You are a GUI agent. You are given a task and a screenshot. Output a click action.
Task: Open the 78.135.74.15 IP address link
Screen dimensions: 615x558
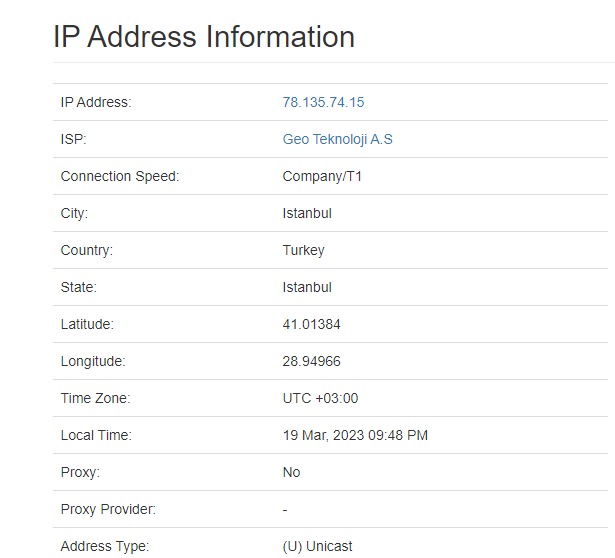(x=323, y=102)
